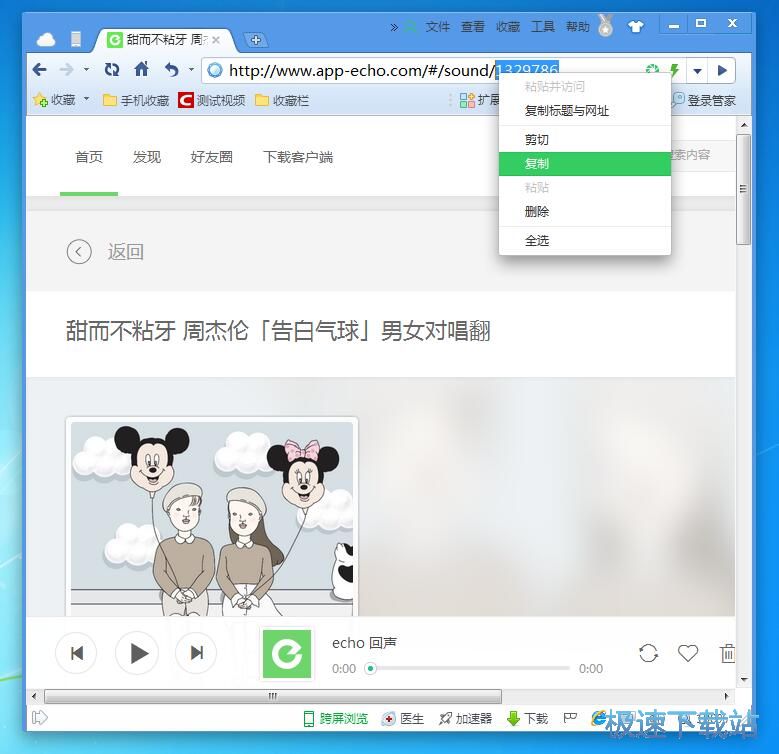Viewport: 779px width, 754px height.
Task: Click the undo closed tab arrow icon
Action: (x=171, y=70)
